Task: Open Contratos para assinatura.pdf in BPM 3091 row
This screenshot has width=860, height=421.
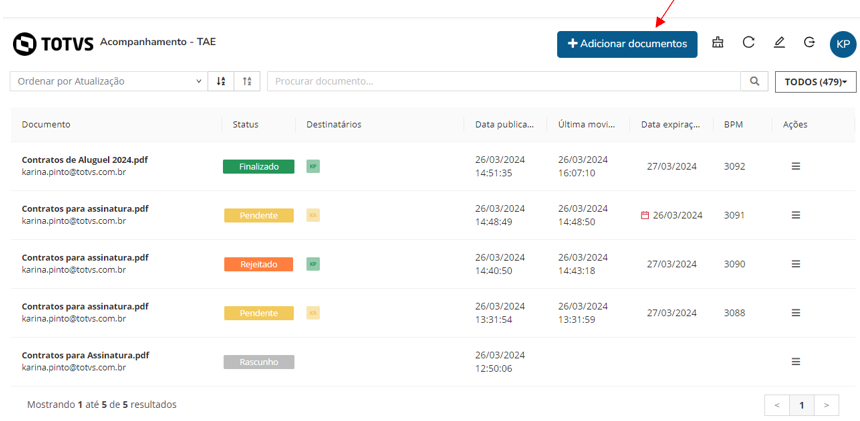Action: click(x=85, y=208)
